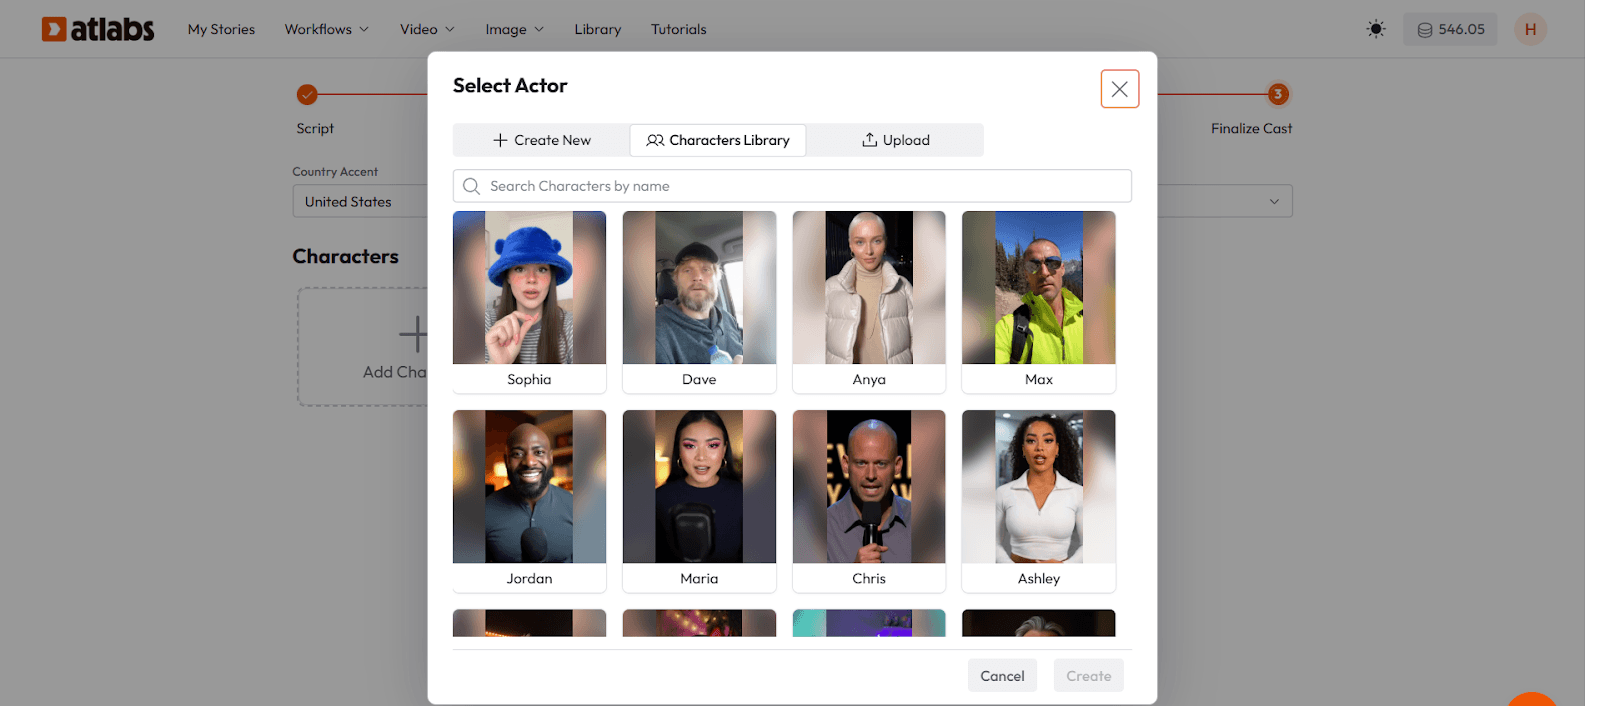Select the Jordan character thumbnail
Screen dimensions: 1600x706
pyautogui.click(x=529, y=486)
